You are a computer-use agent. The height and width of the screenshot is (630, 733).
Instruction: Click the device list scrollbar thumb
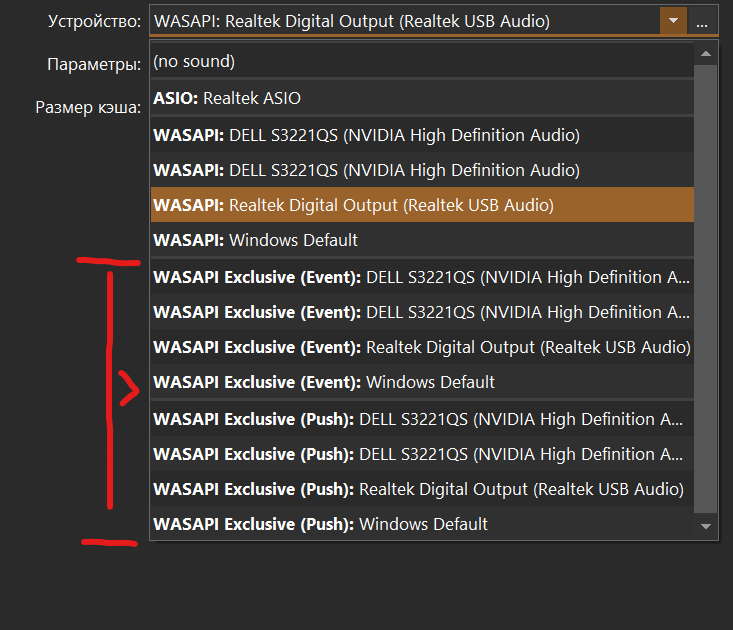[706, 289]
